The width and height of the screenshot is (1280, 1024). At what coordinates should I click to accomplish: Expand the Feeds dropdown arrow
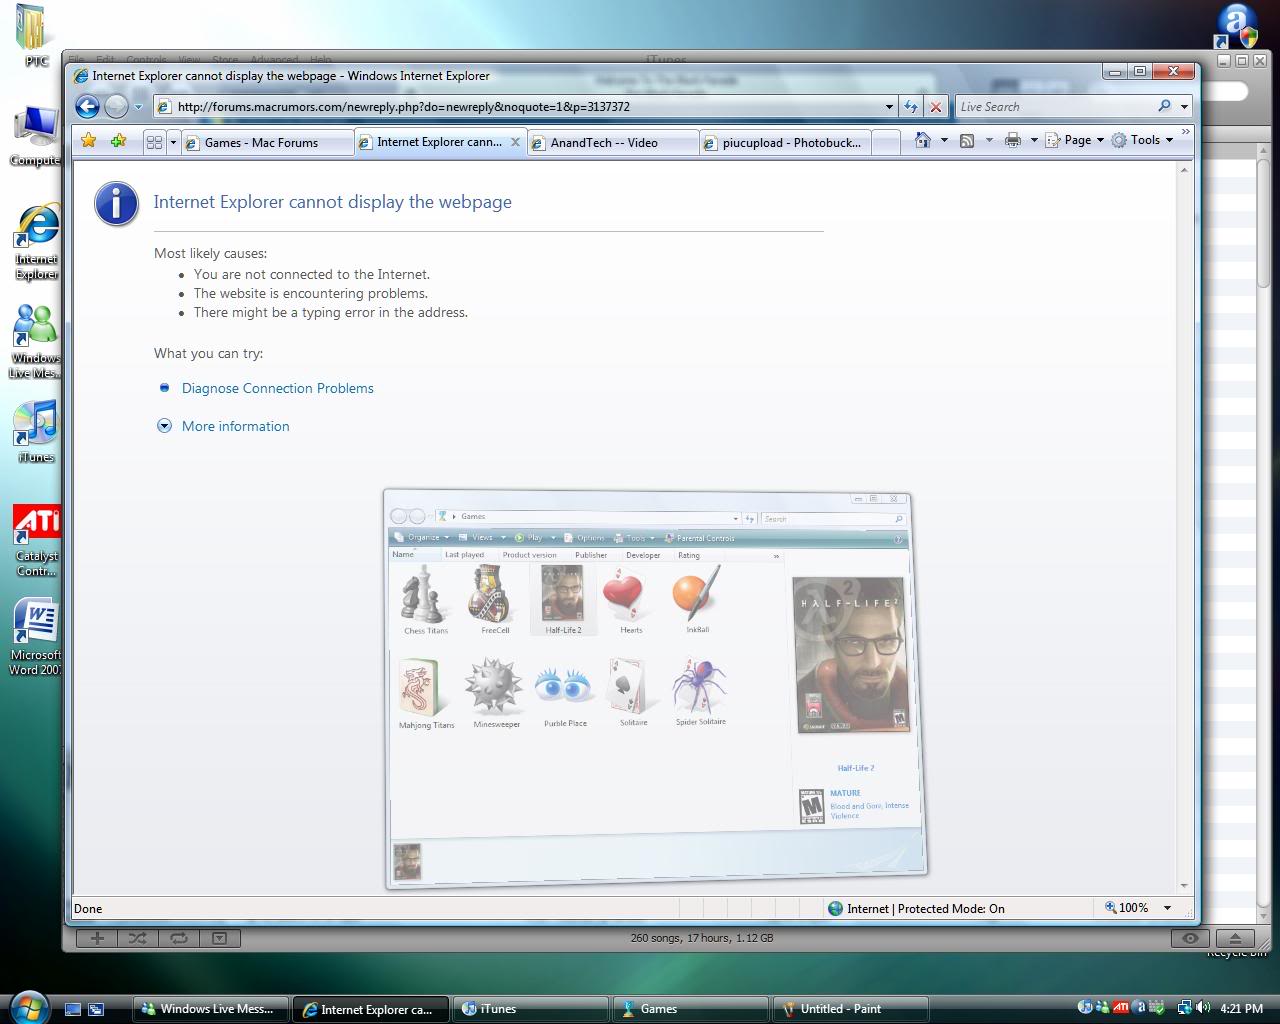pos(989,140)
